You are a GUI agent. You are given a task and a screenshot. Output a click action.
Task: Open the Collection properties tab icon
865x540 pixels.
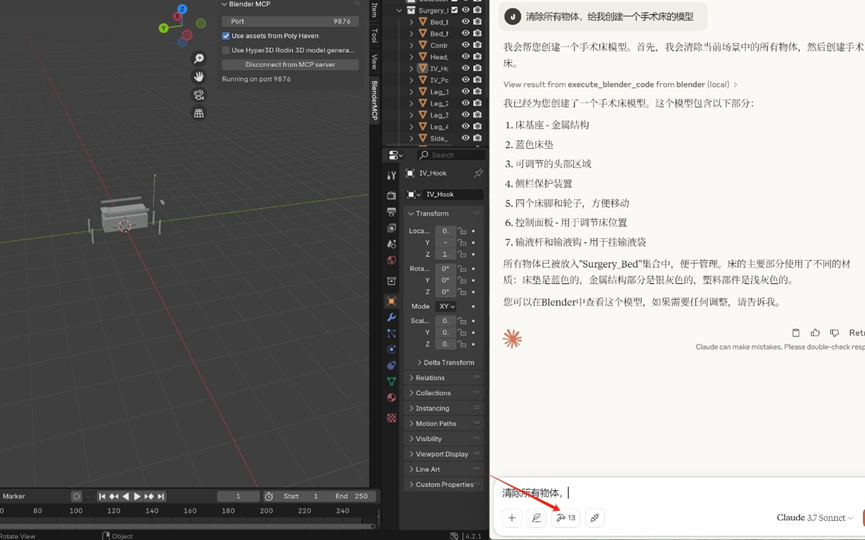click(391, 281)
